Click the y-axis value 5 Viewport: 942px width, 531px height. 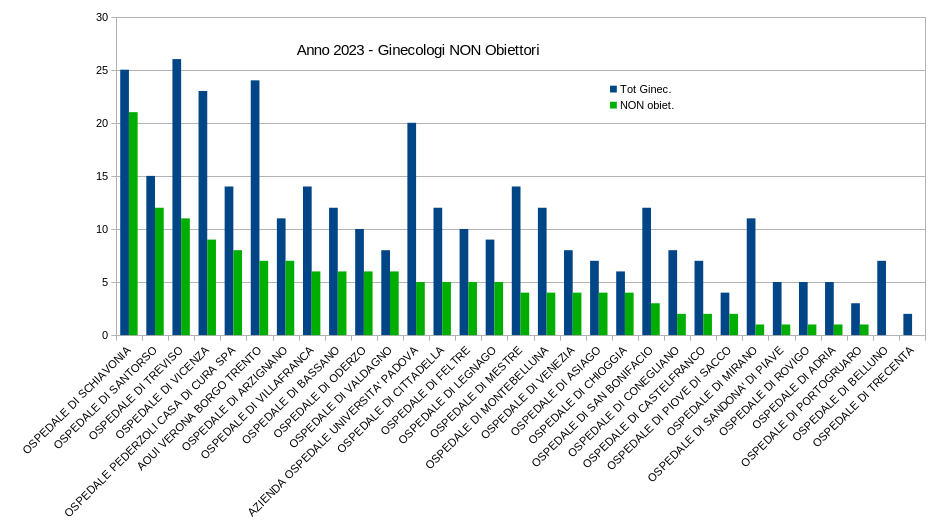click(105, 282)
